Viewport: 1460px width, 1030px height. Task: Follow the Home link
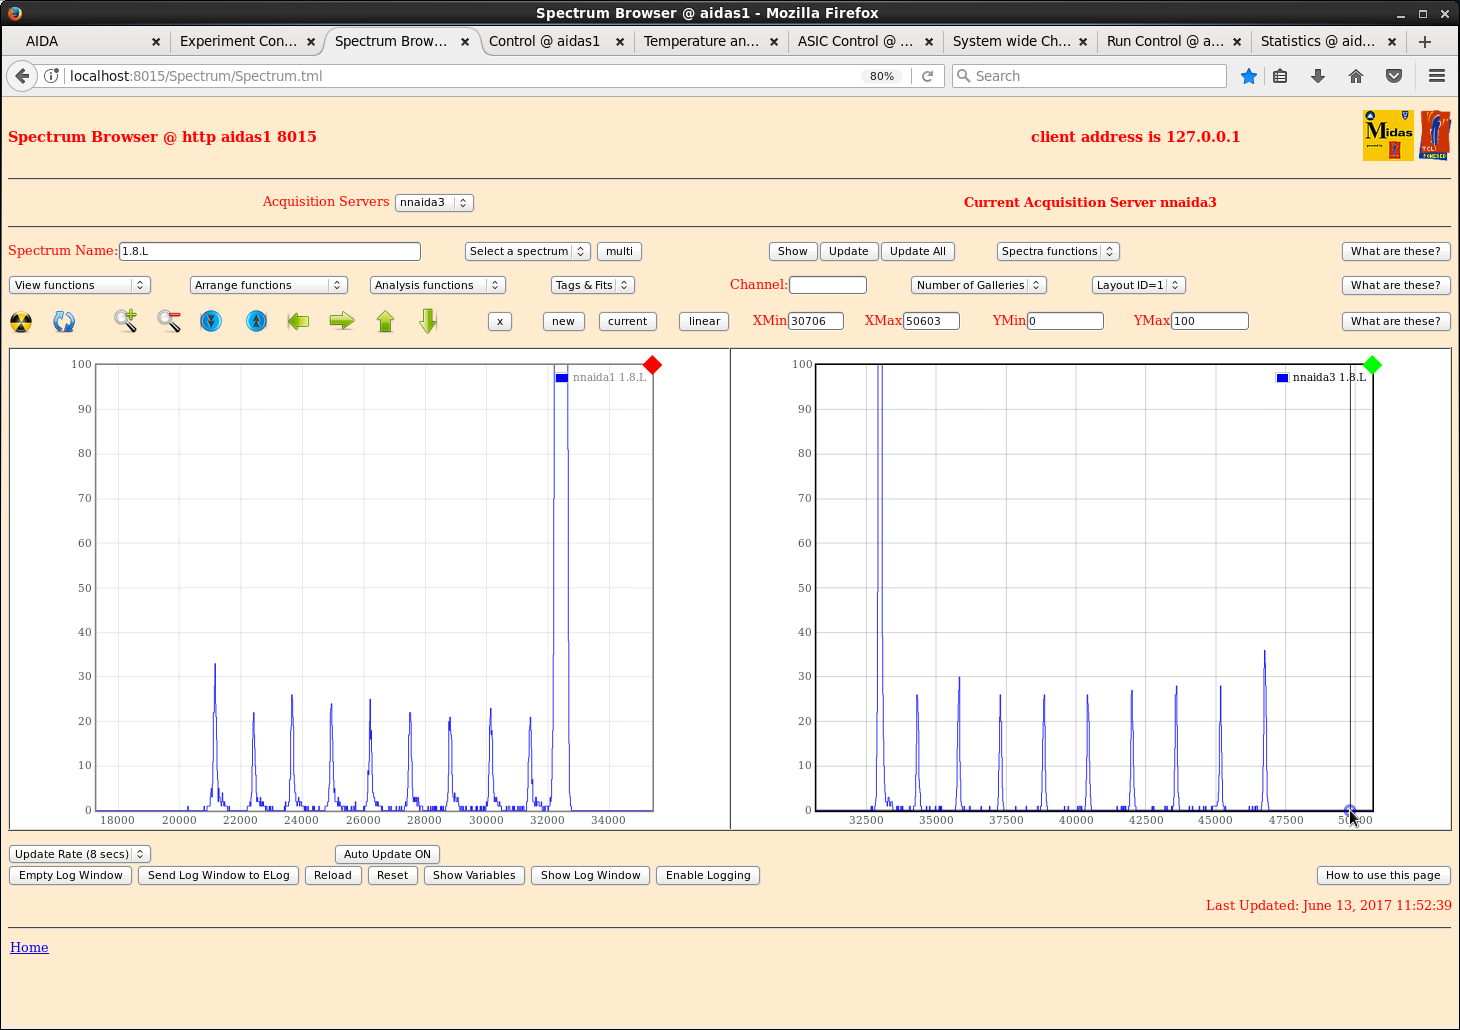29,947
